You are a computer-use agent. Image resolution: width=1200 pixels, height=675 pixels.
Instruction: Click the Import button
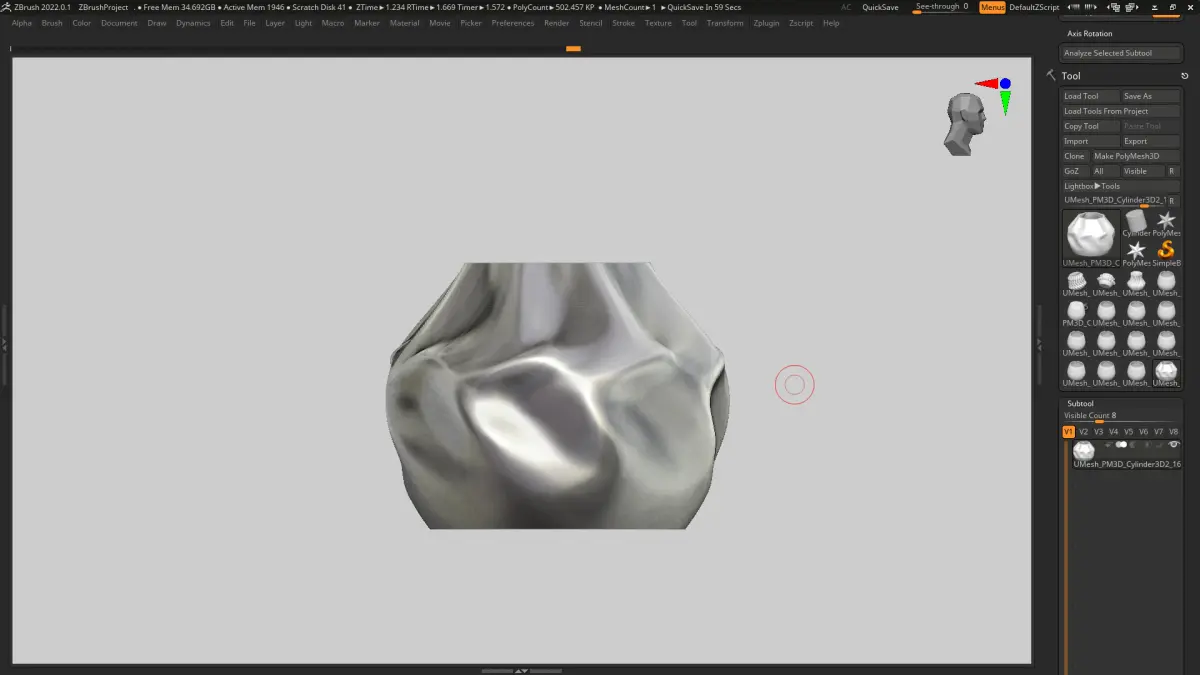[x=1091, y=141]
